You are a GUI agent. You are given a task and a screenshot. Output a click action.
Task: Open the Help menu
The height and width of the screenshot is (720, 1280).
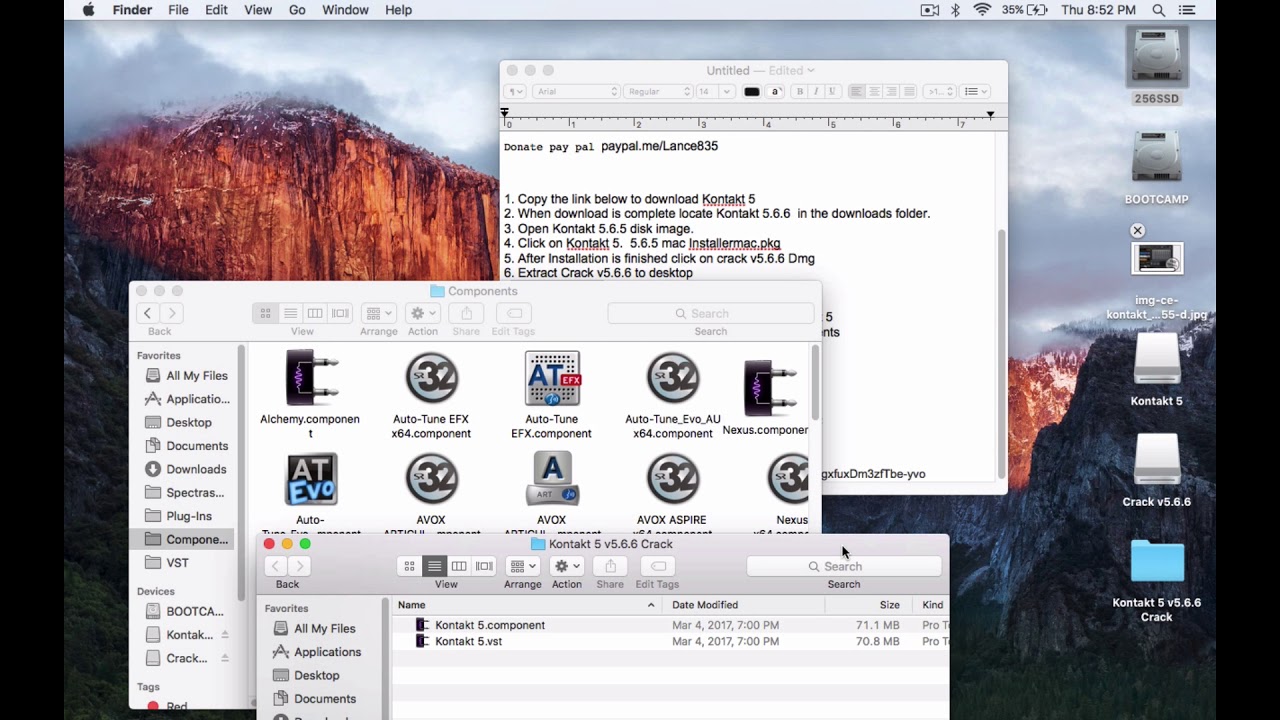tap(398, 10)
